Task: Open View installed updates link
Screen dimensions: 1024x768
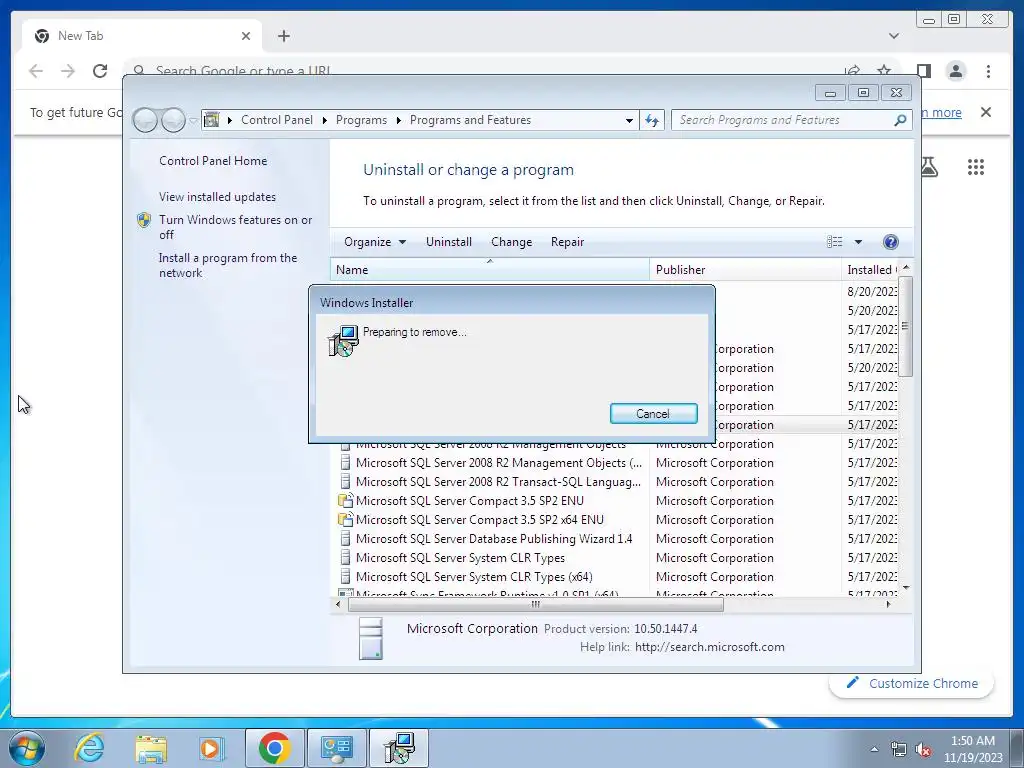Action: pyautogui.click(x=217, y=197)
